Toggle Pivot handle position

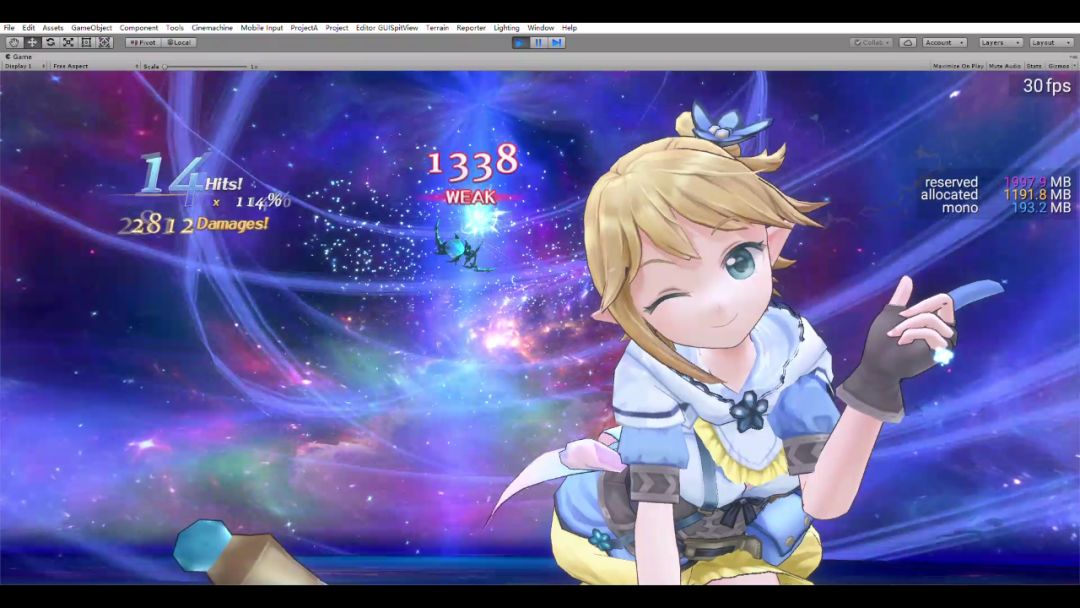point(143,43)
